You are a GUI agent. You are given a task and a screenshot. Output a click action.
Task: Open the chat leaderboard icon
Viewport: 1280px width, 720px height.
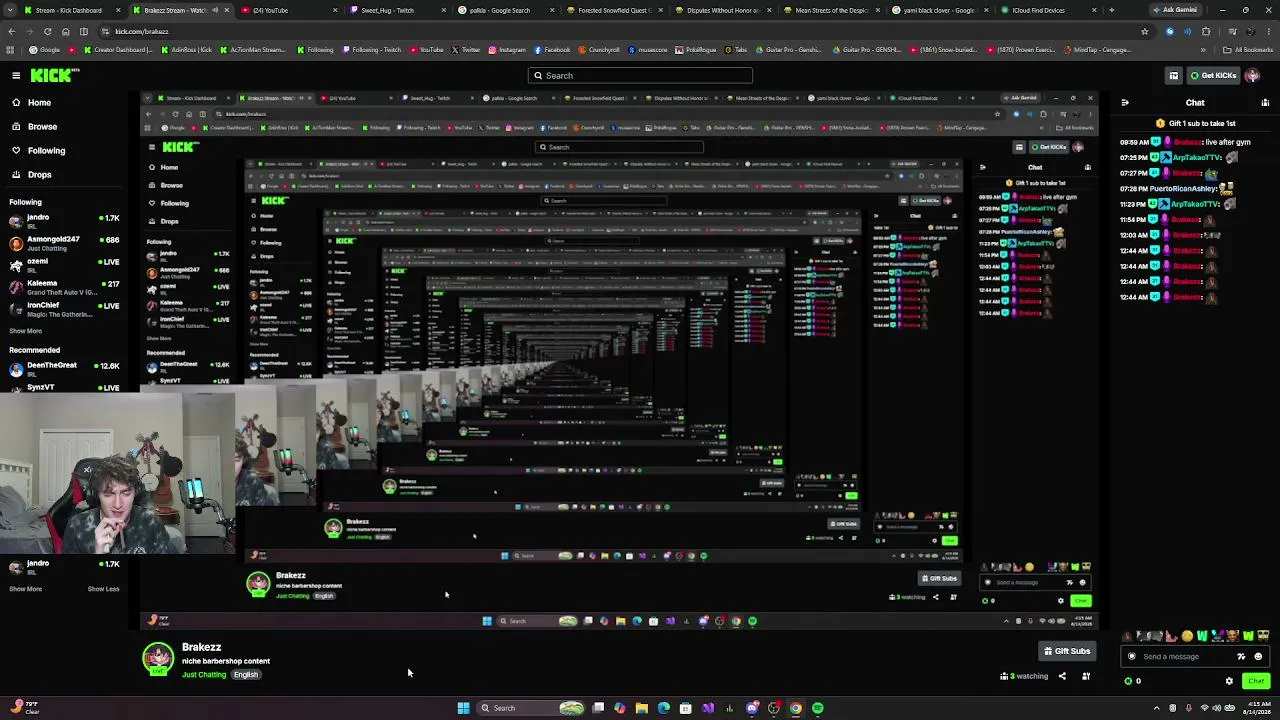pos(1265,102)
